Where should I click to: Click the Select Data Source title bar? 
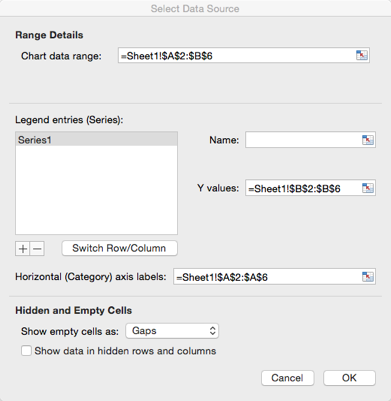(x=195, y=8)
